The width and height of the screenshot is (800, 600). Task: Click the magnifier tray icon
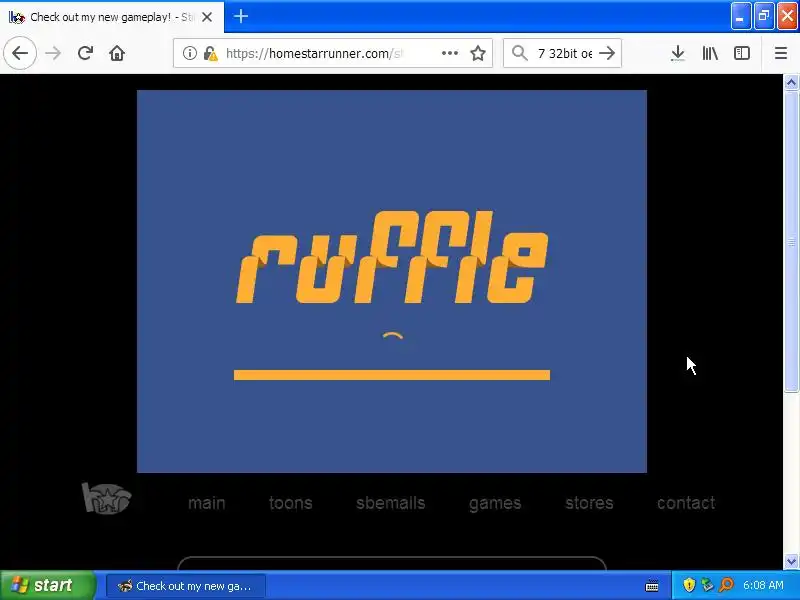pyautogui.click(x=726, y=585)
